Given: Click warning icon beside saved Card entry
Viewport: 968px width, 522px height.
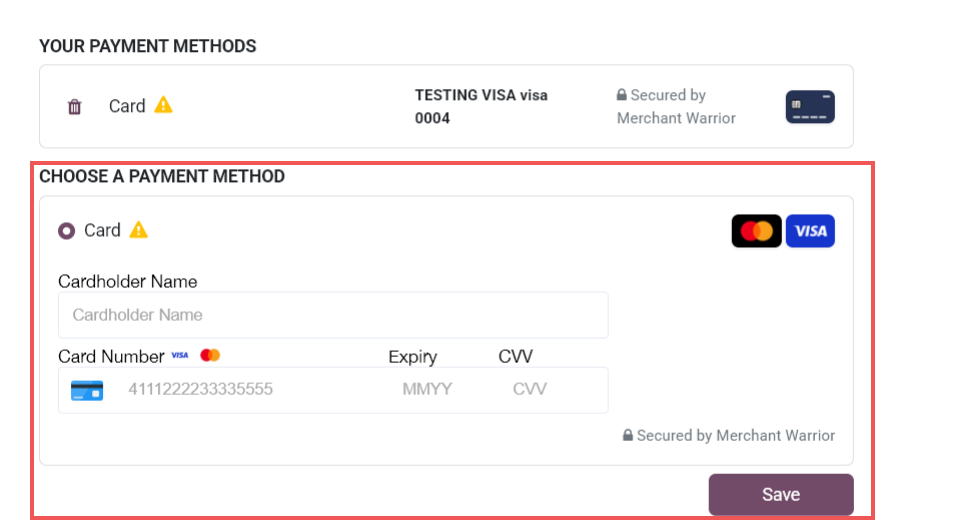Looking at the screenshot, I should [163, 105].
